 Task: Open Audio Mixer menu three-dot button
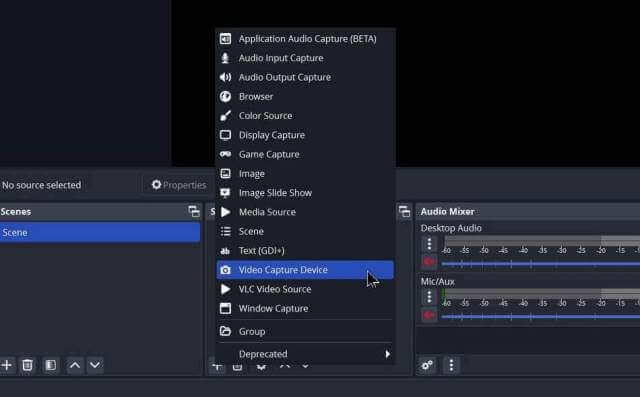(451, 365)
